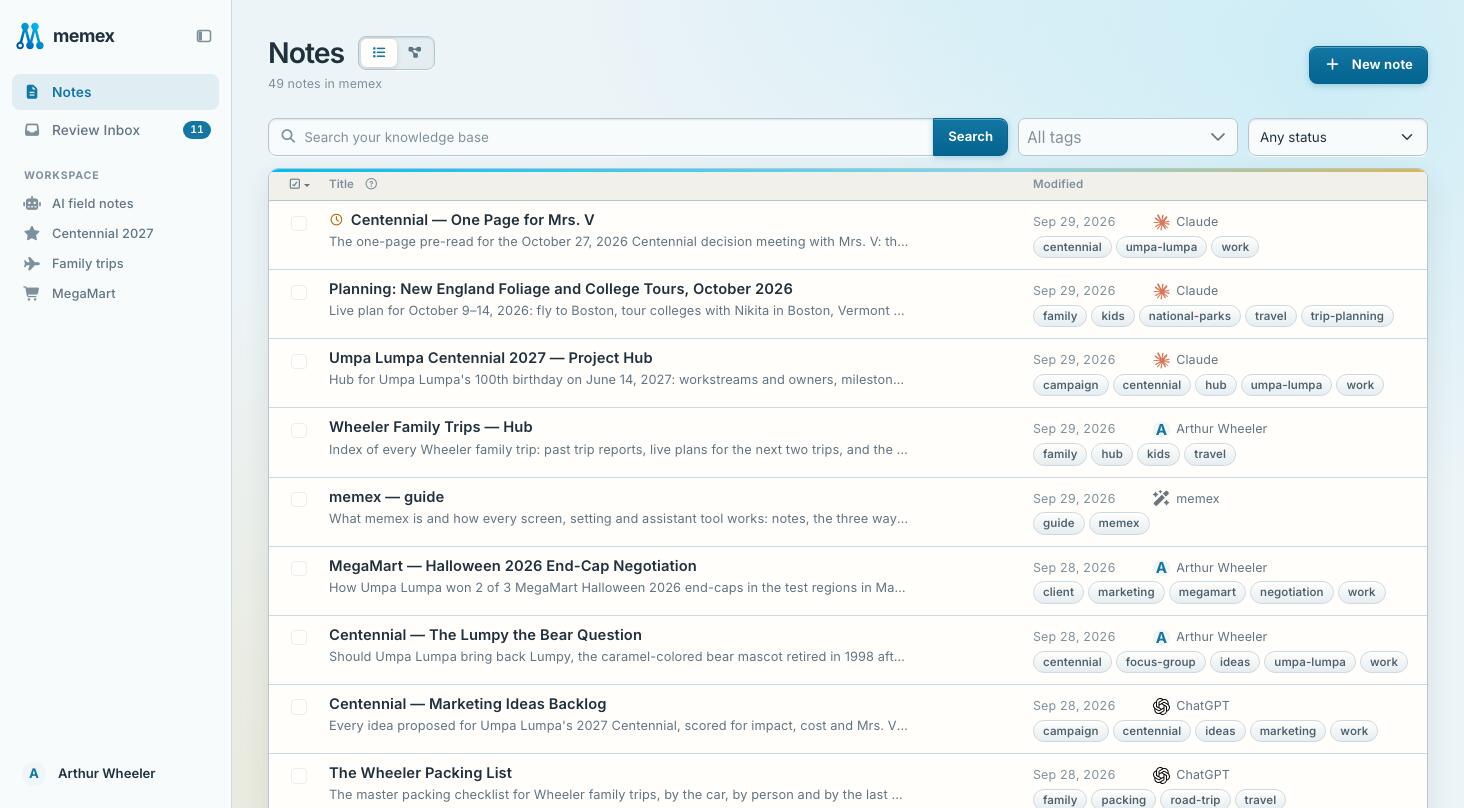Click the AI field notes robot icon
1464x808 pixels.
[32, 203]
